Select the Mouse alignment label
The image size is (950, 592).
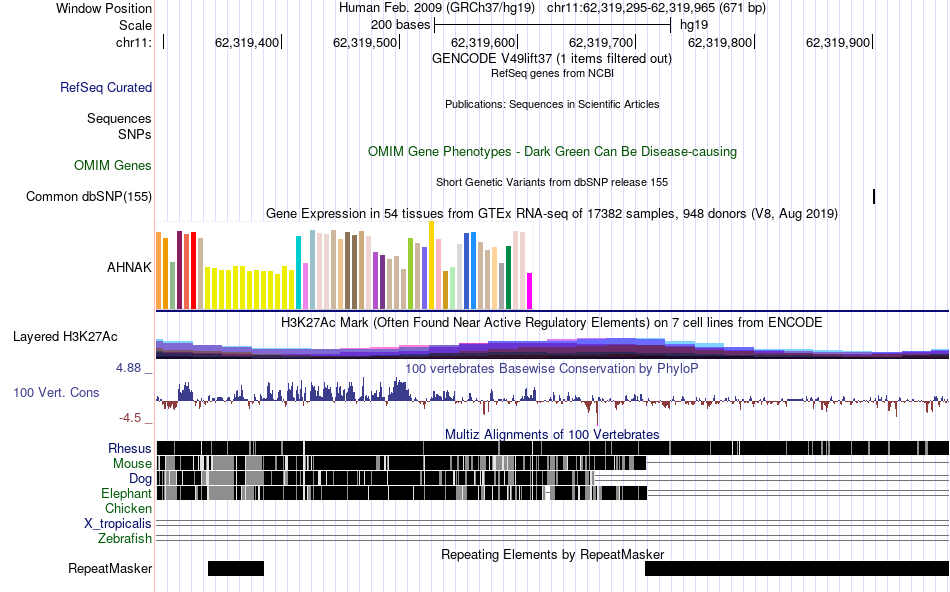(x=132, y=464)
